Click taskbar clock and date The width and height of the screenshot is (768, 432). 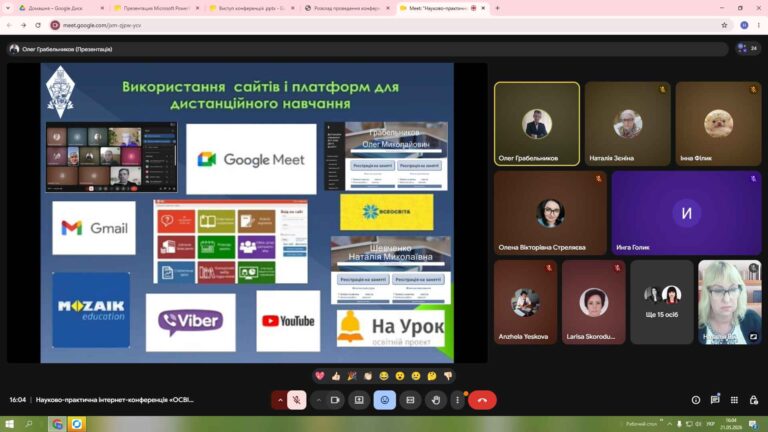(x=731, y=424)
